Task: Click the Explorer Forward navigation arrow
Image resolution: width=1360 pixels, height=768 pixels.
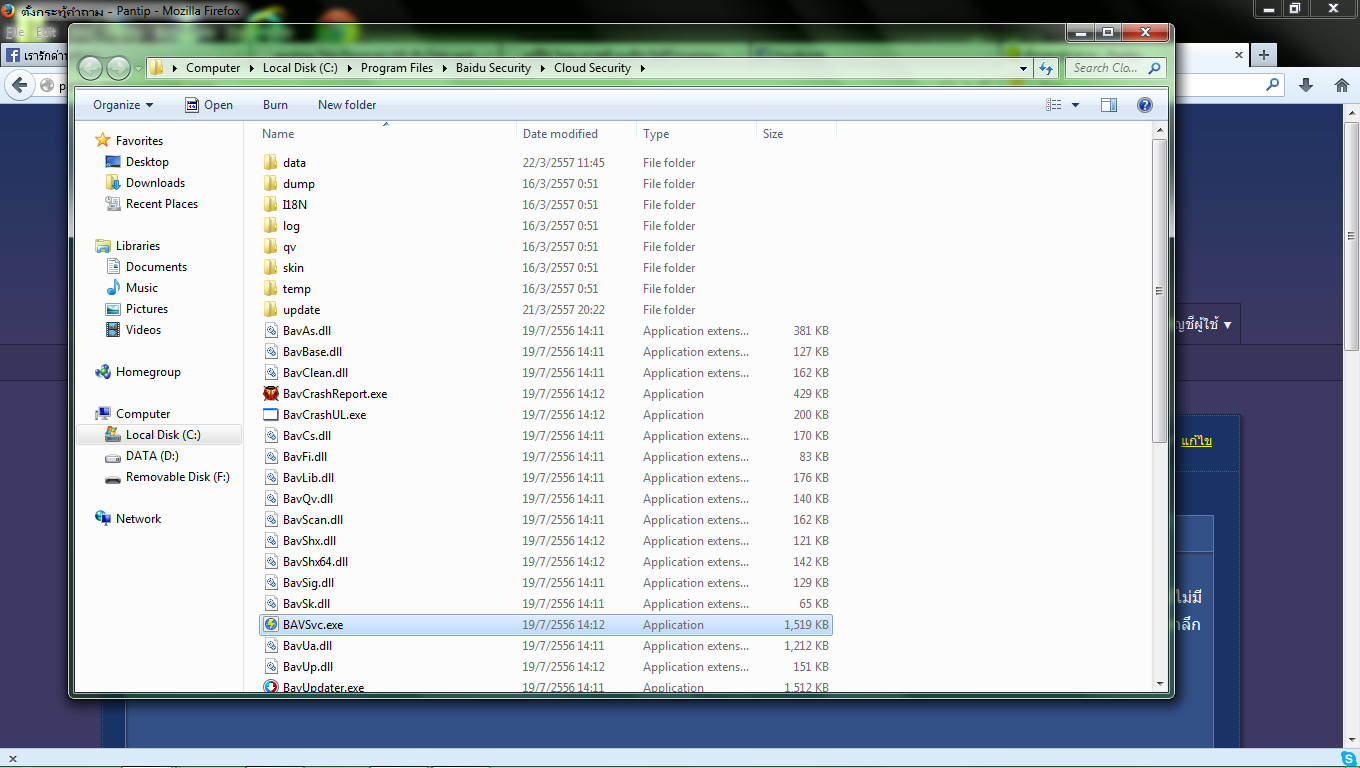Action: [117, 68]
